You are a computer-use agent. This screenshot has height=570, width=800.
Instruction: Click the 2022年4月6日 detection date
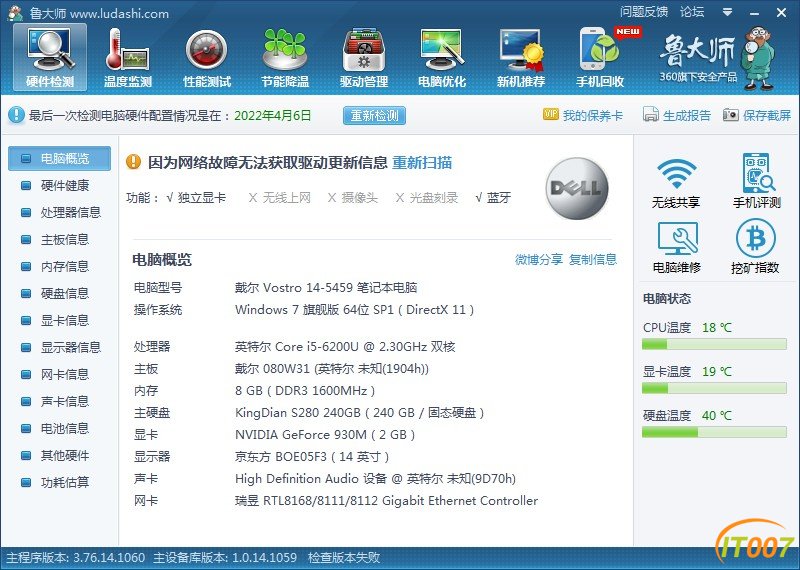[x=272, y=115]
